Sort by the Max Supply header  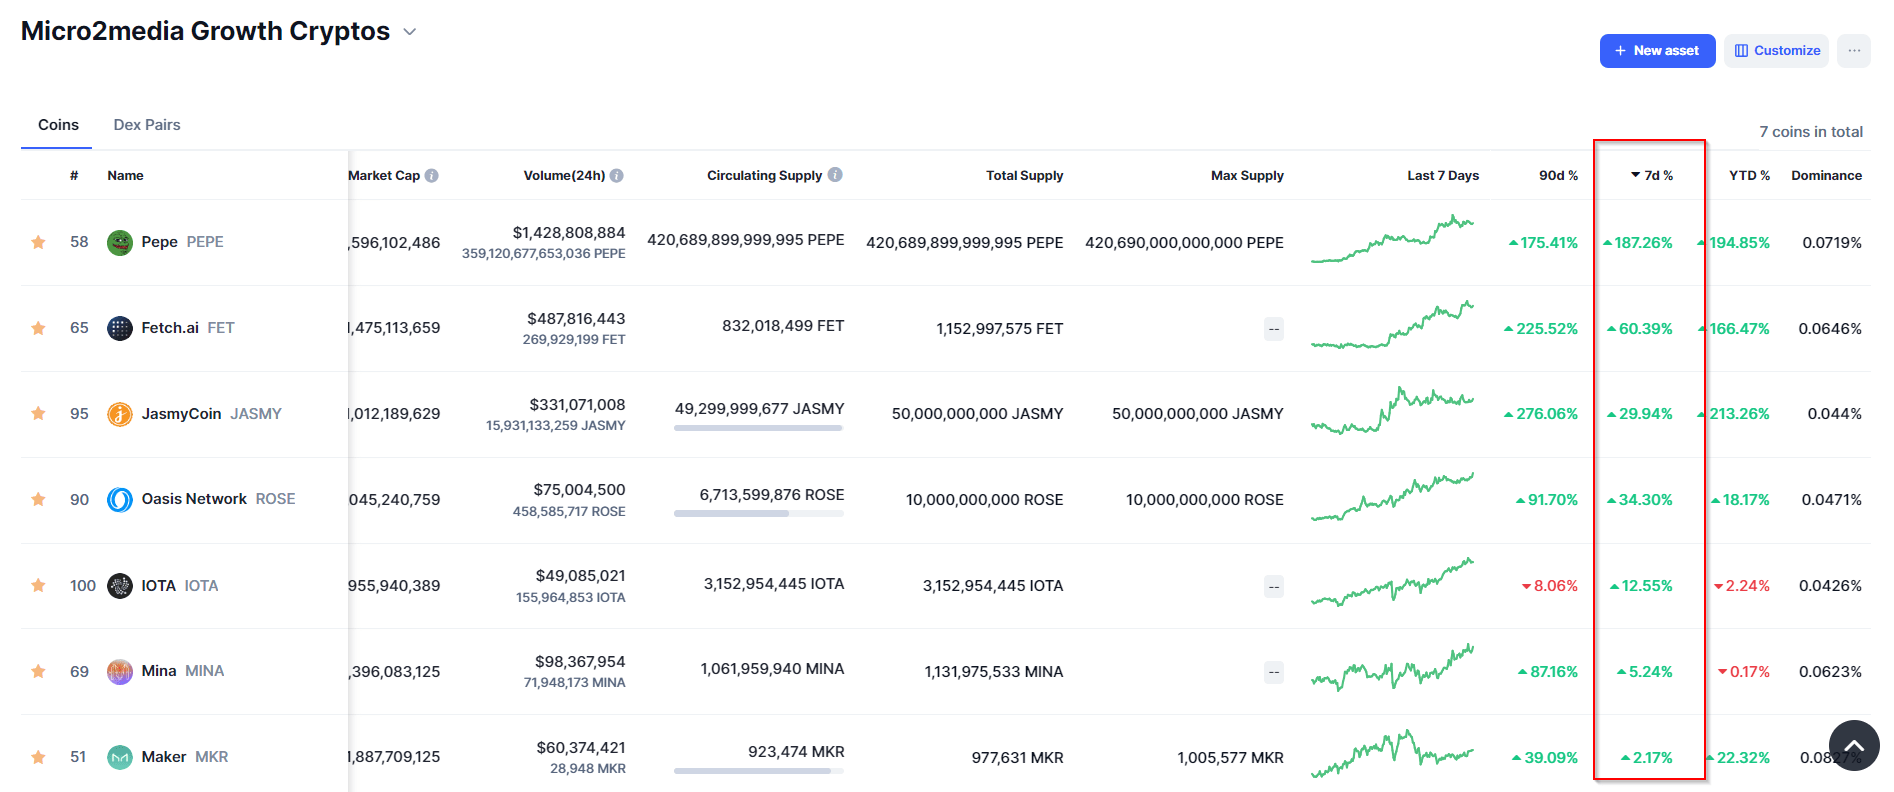pos(1247,176)
